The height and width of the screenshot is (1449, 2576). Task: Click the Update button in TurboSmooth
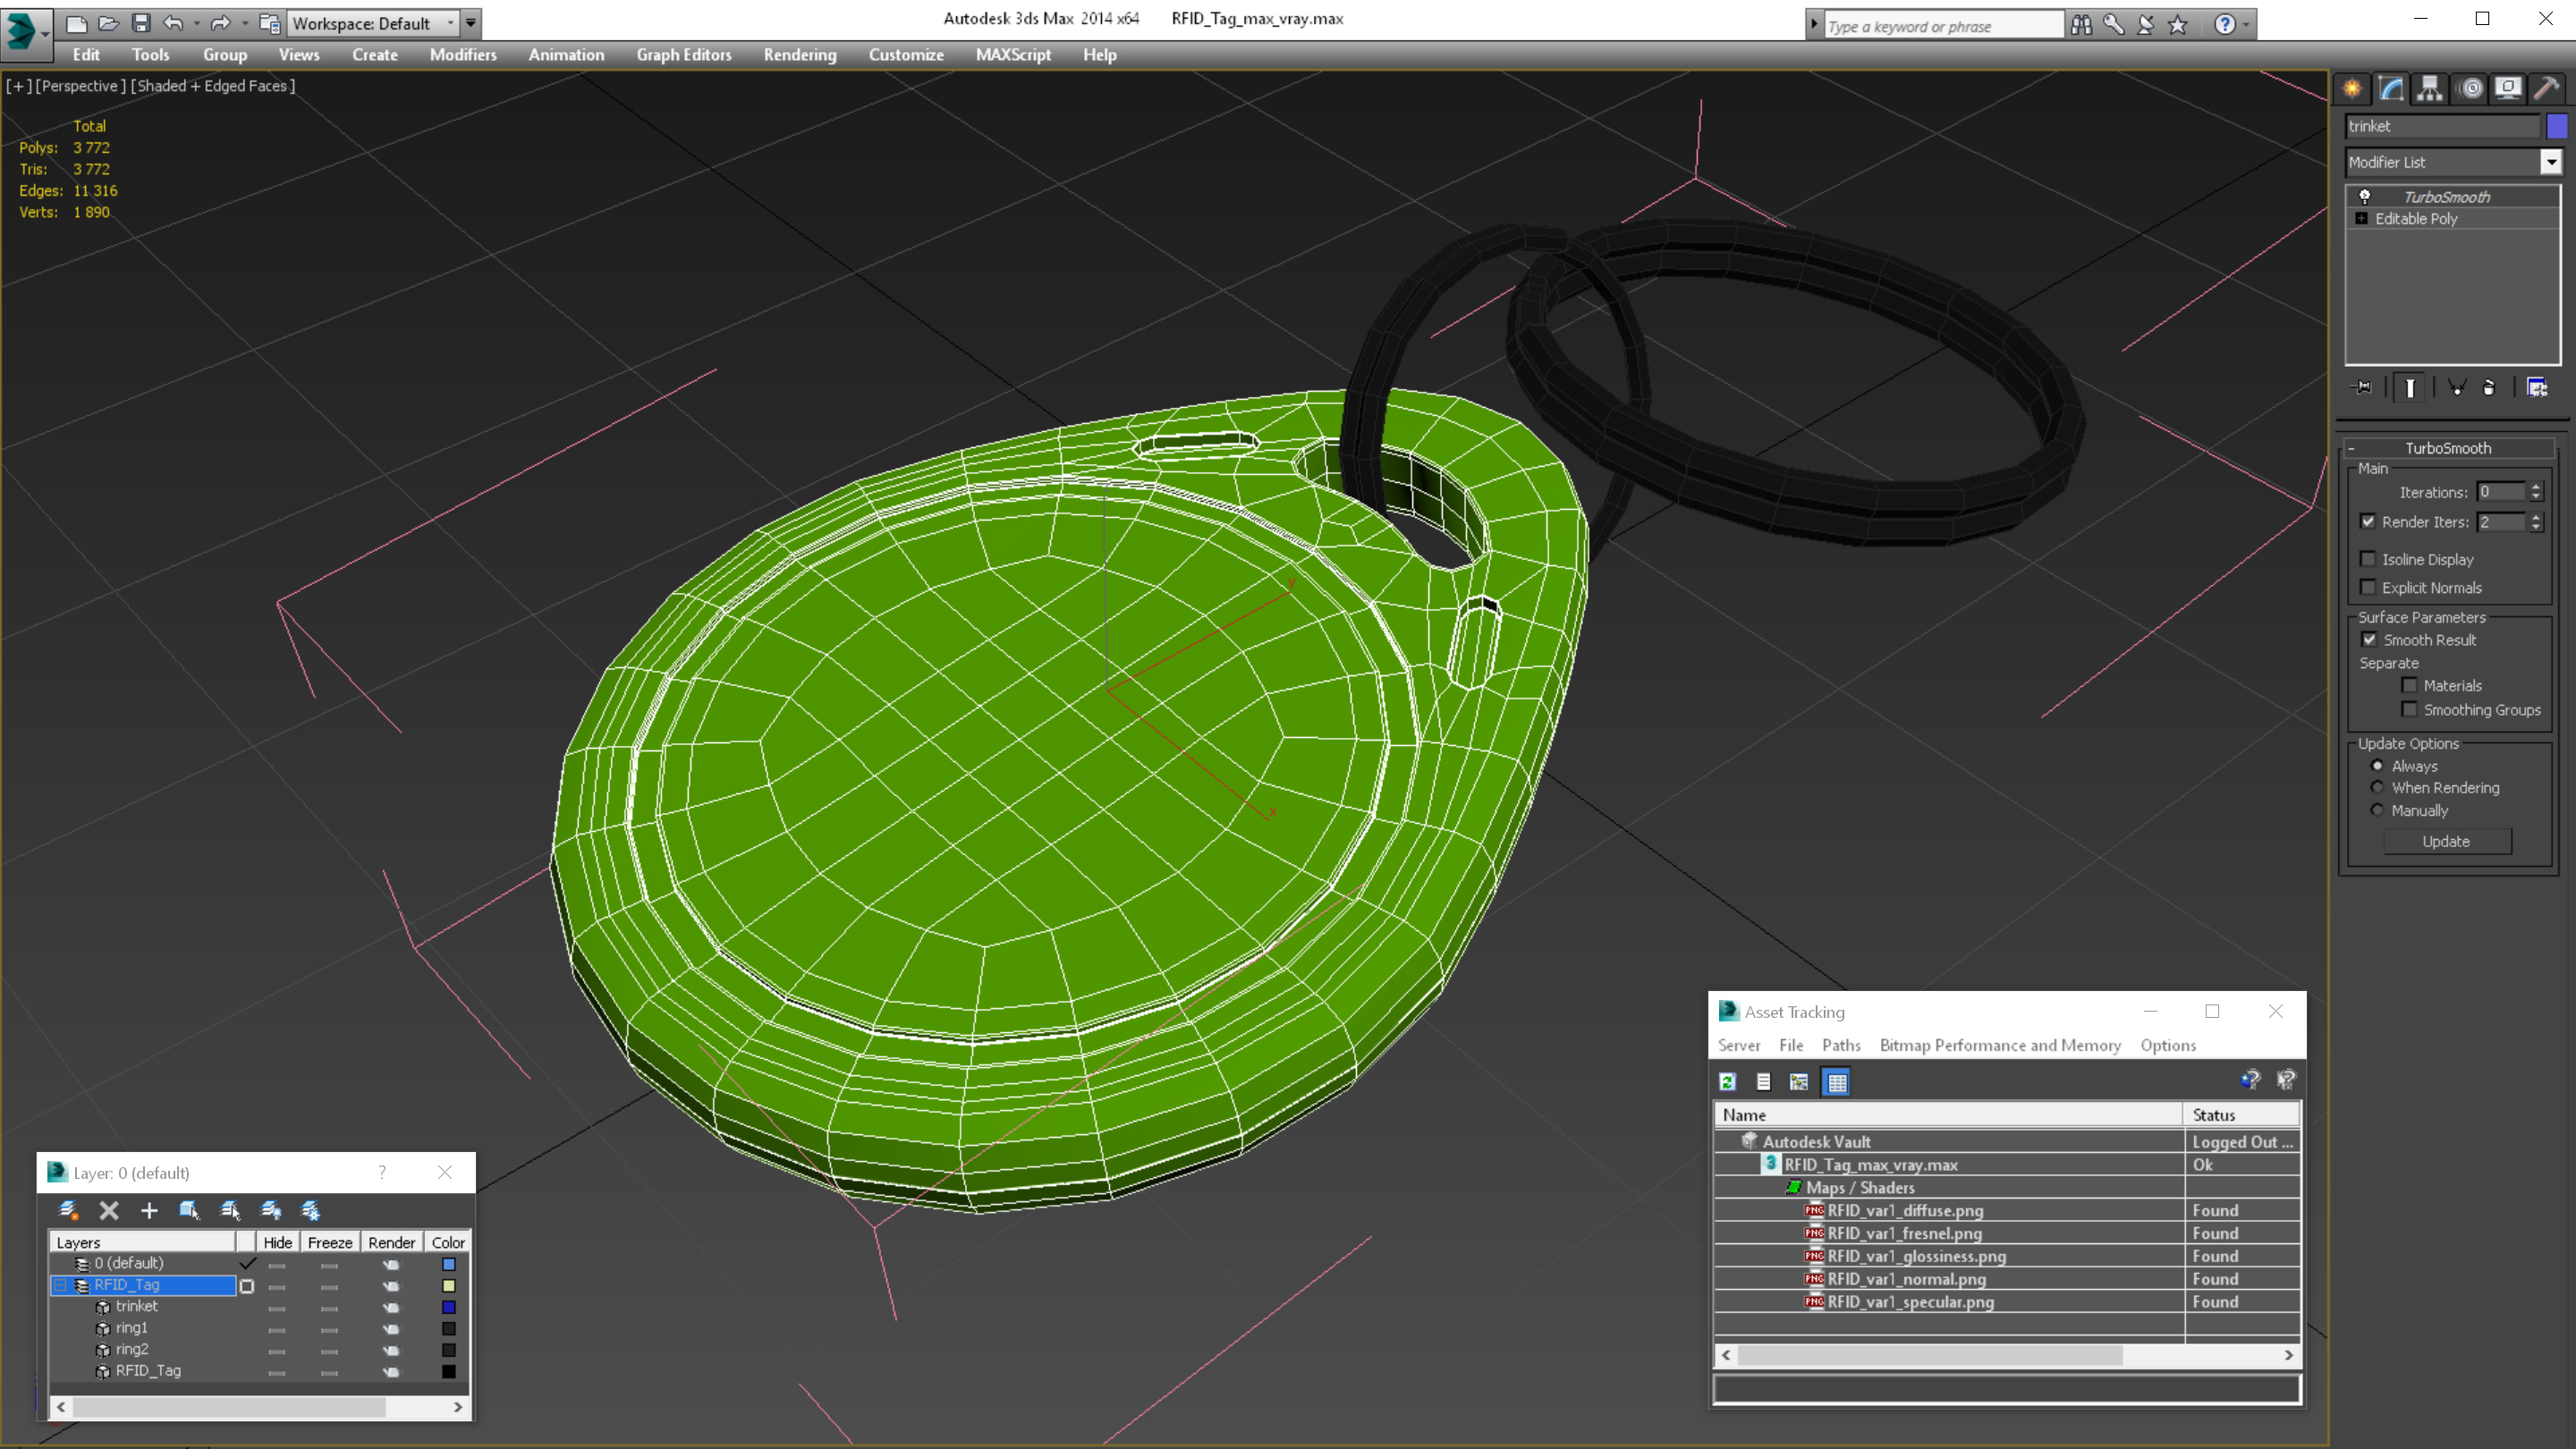pos(2445,841)
